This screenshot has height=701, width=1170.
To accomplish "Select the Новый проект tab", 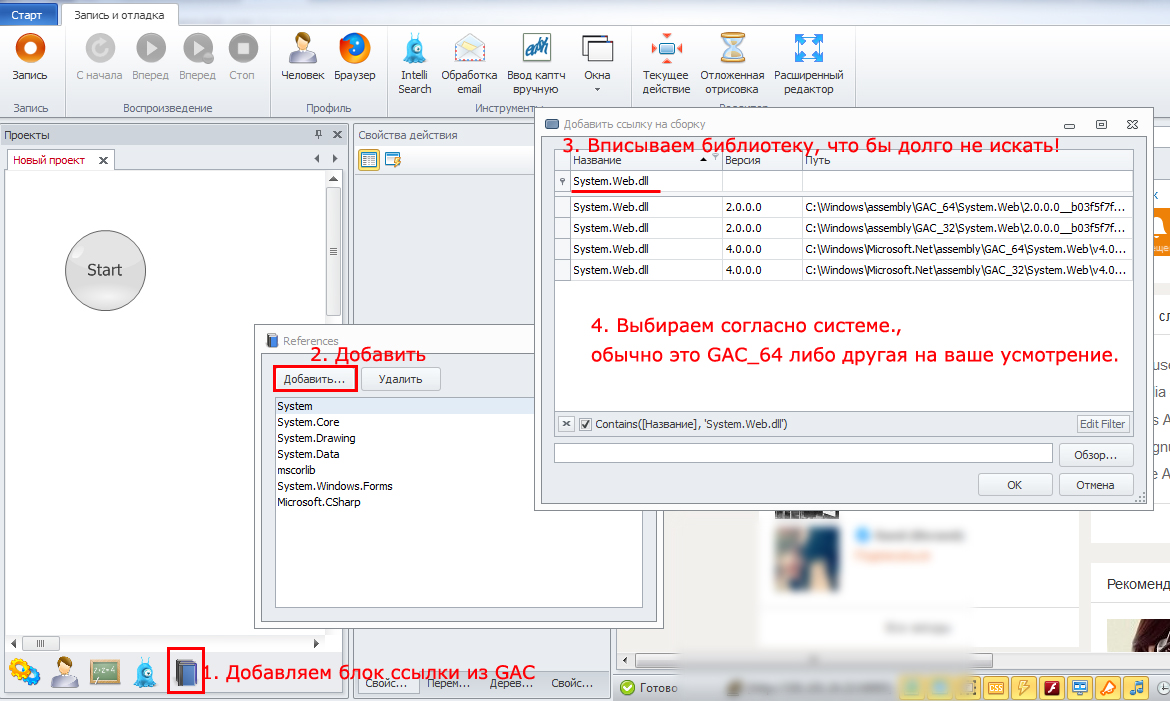I will pyautogui.click(x=49, y=160).
